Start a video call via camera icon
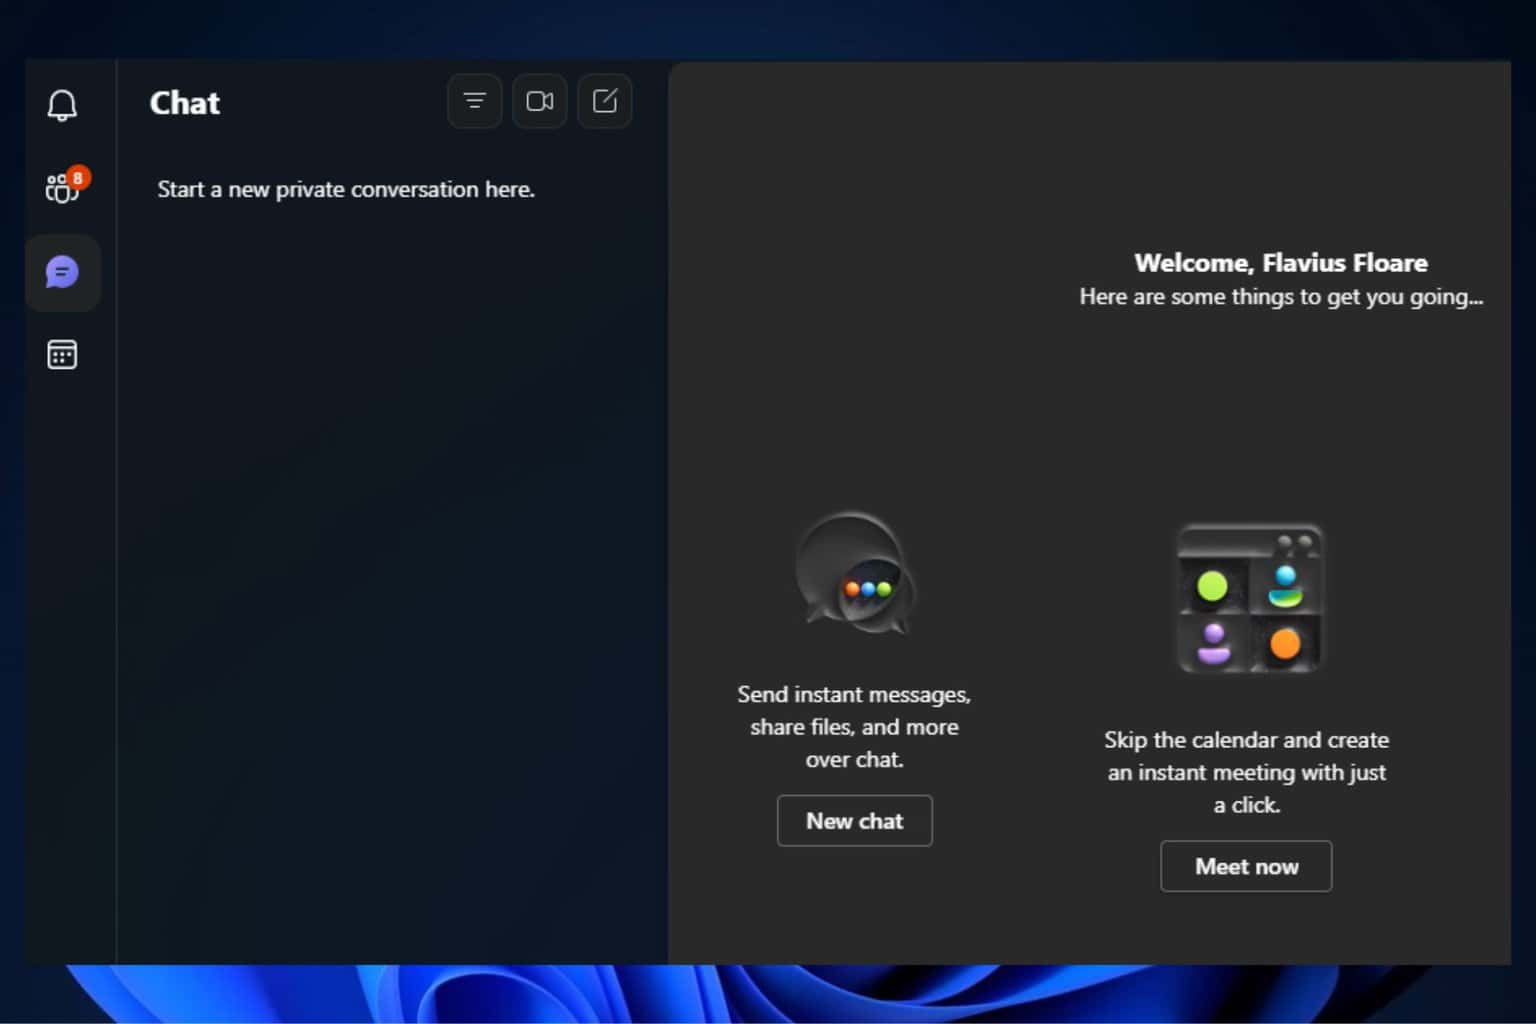The image size is (1536, 1024). (540, 101)
